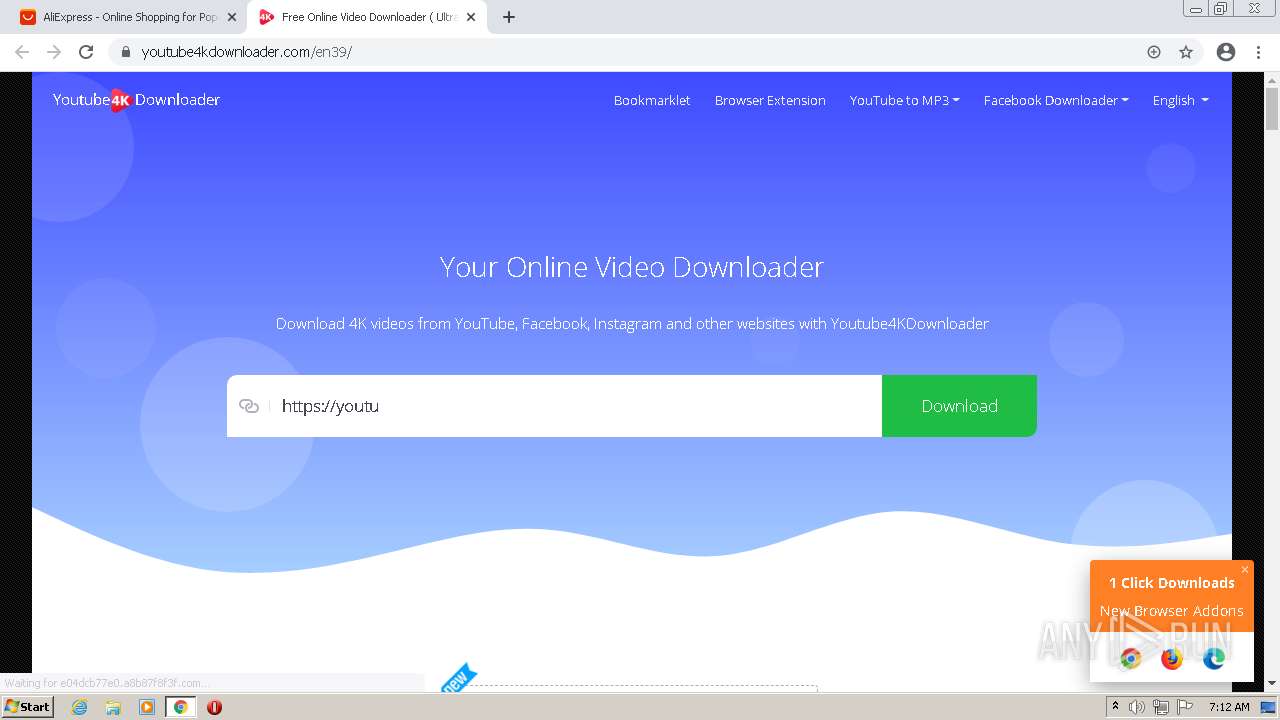
Task: Open File Explorer from the taskbar
Action: click(113, 707)
